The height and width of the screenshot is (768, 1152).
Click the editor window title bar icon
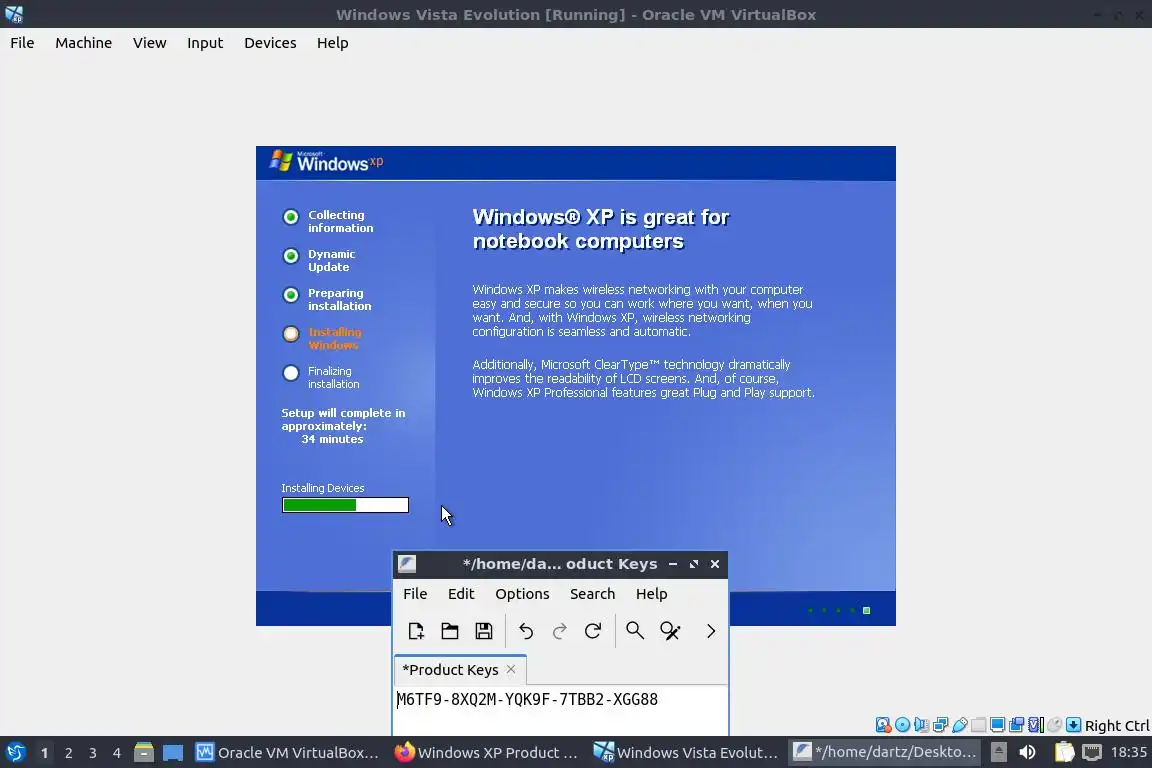[x=407, y=564]
